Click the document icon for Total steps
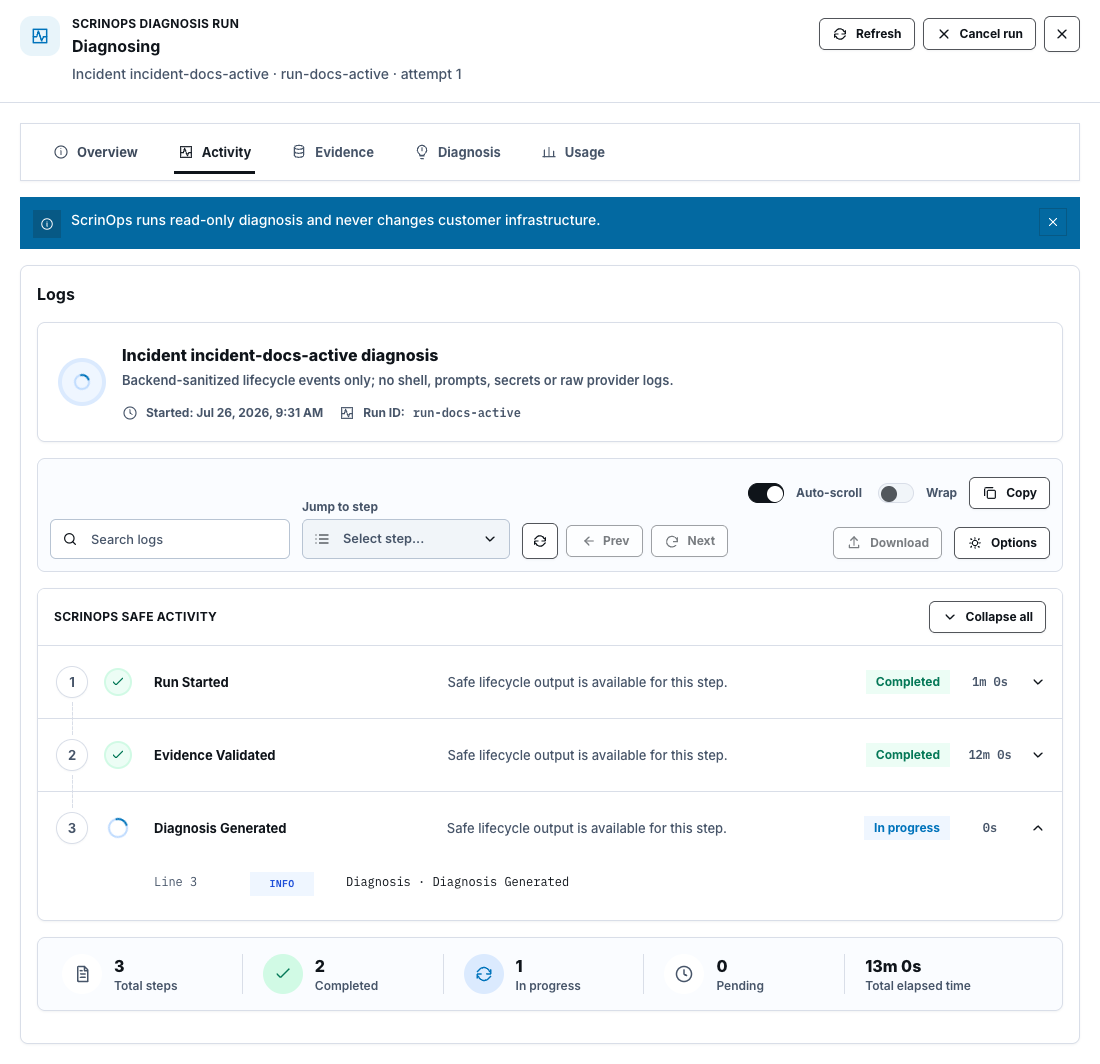1100x1064 pixels. click(x=82, y=974)
